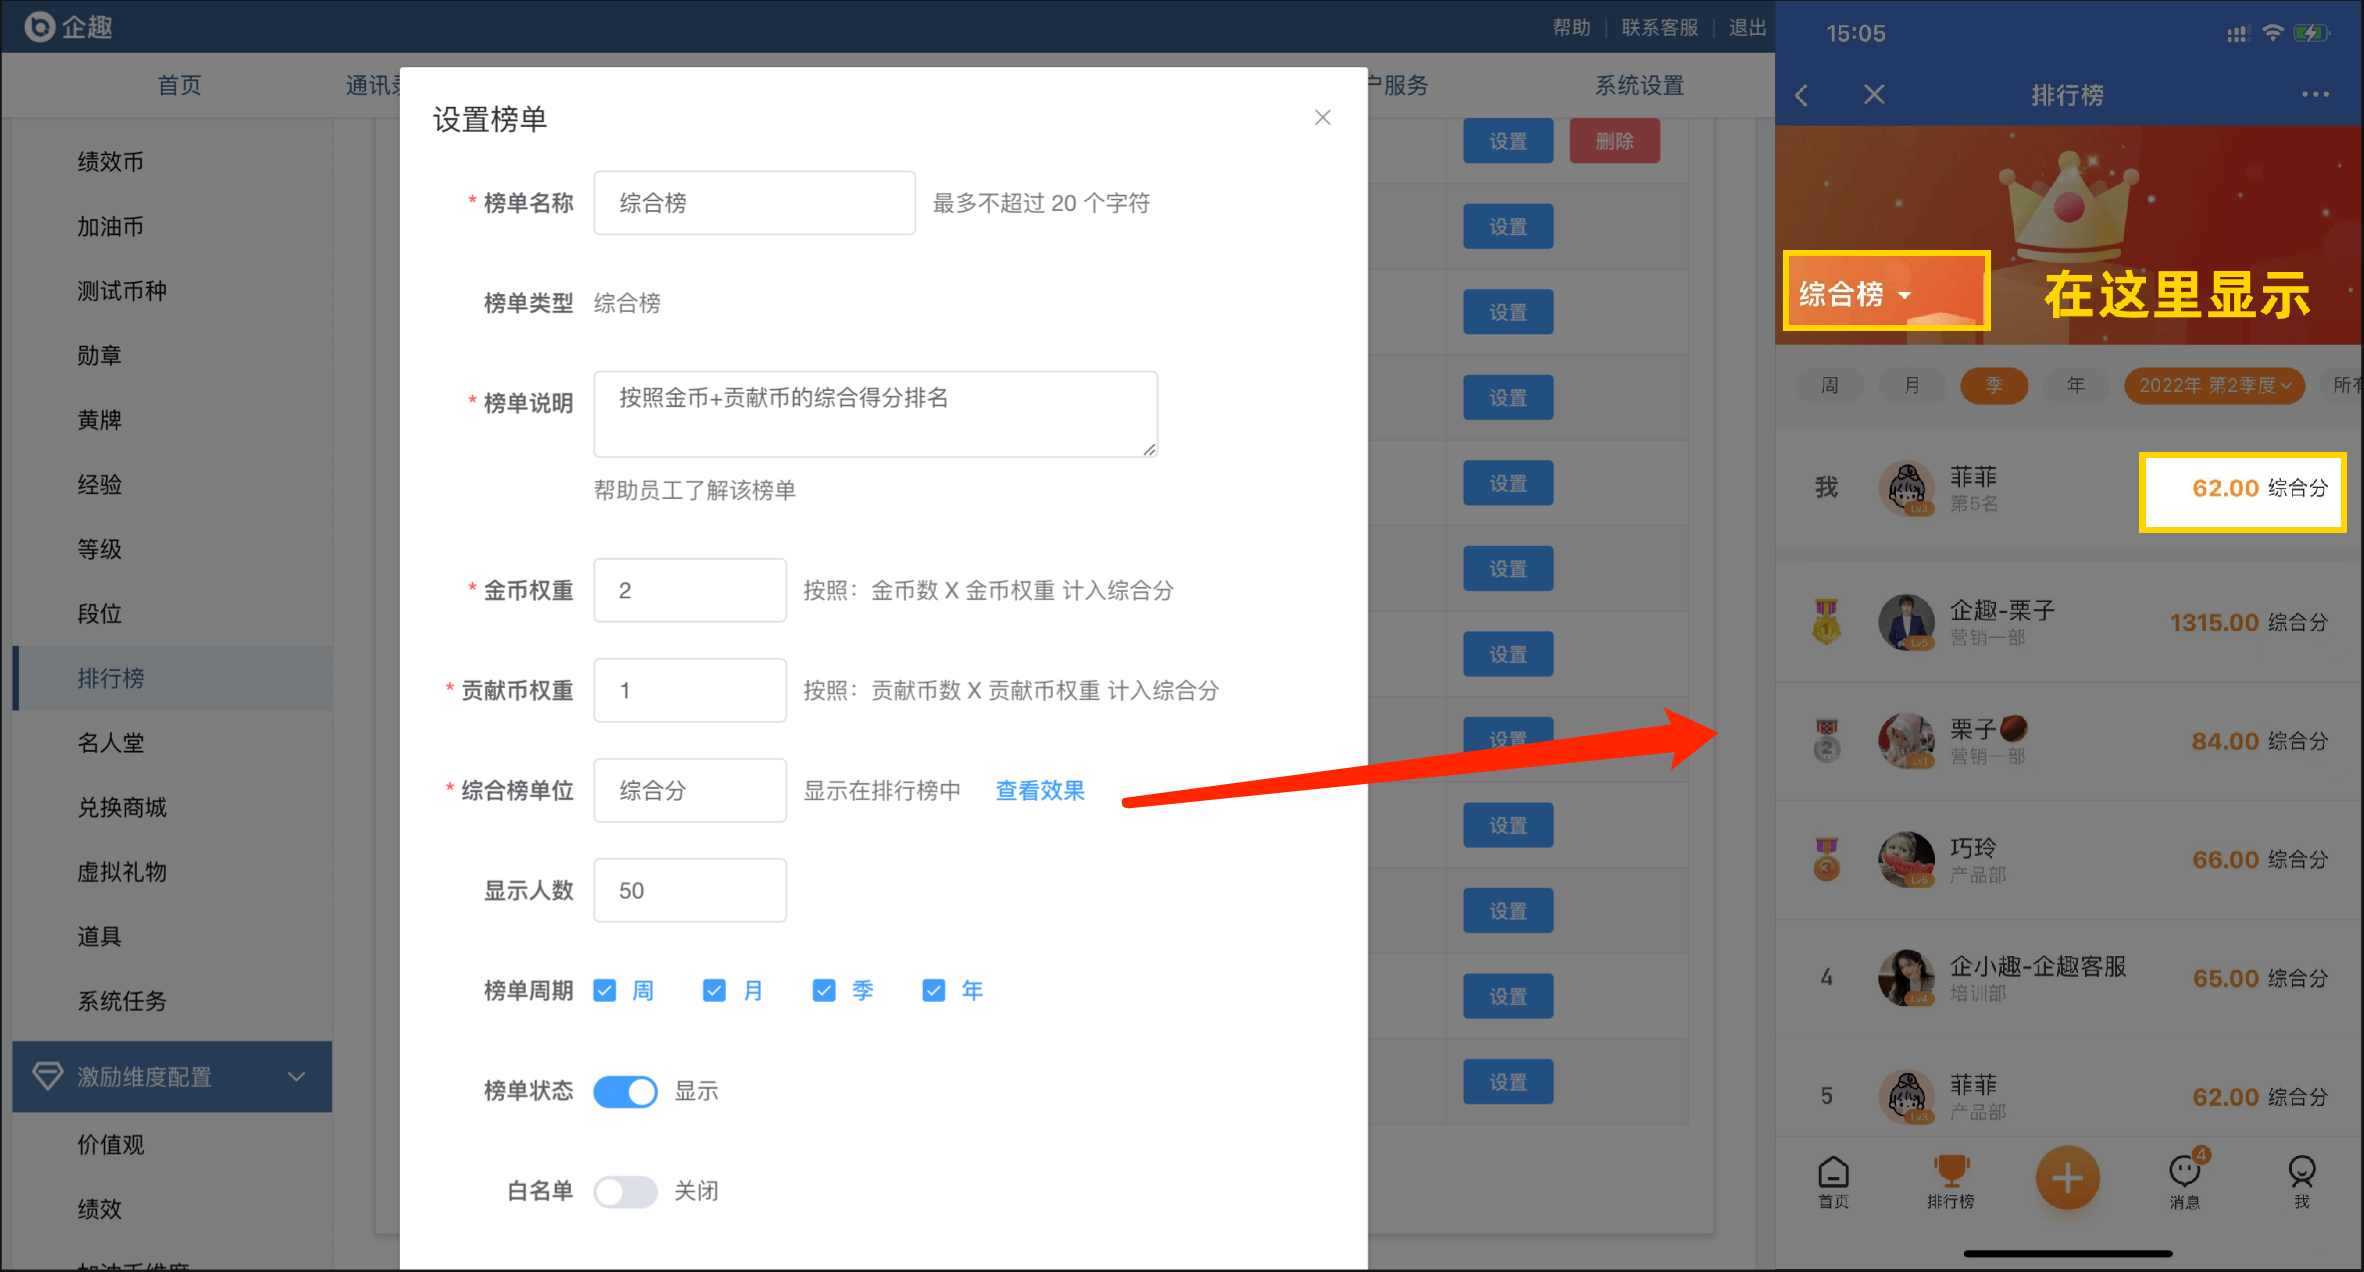Select 排行榜 in the left sidebar
The image size is (2364, 1272).
(172, 678)
